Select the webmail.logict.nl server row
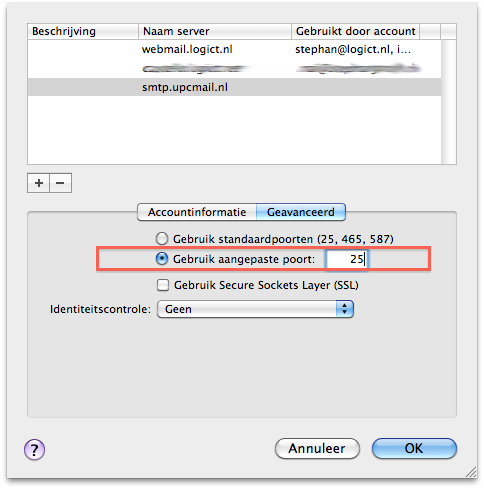Screen dimensions: 484x489 tap(234, 49)
